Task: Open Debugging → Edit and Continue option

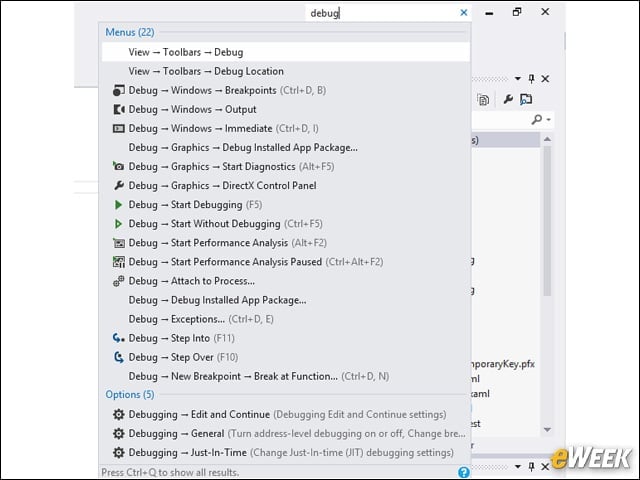Action: (286, 414)
